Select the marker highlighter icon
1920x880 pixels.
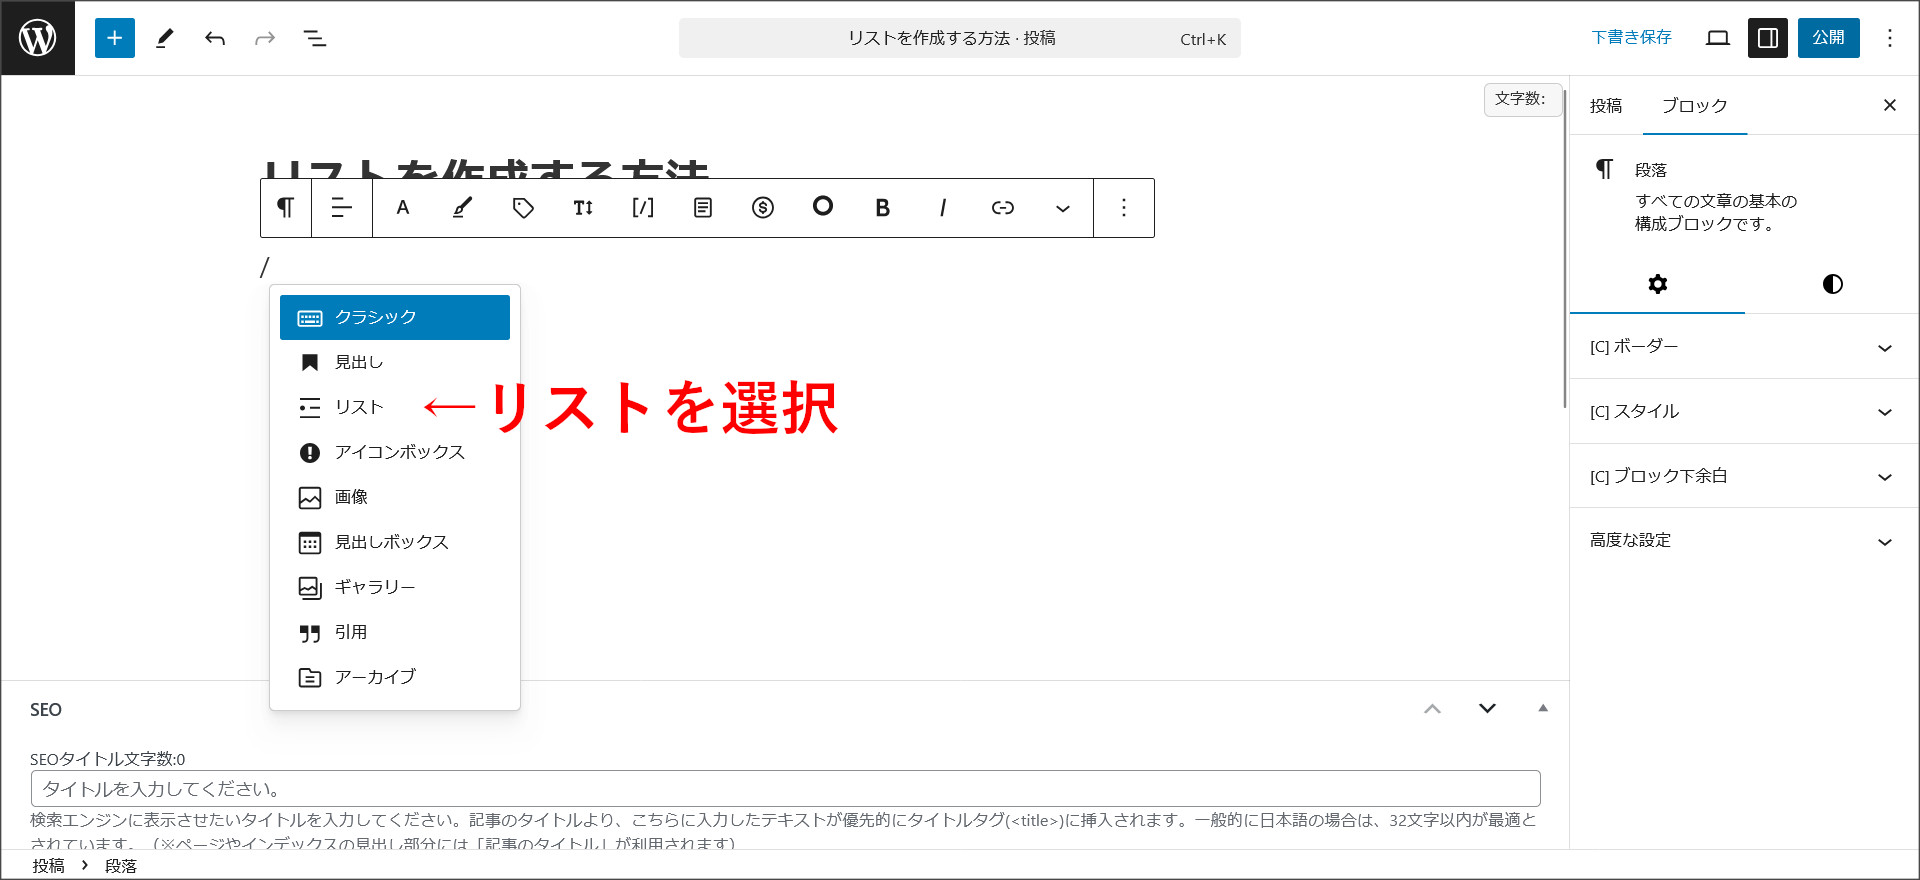(463, 208)
